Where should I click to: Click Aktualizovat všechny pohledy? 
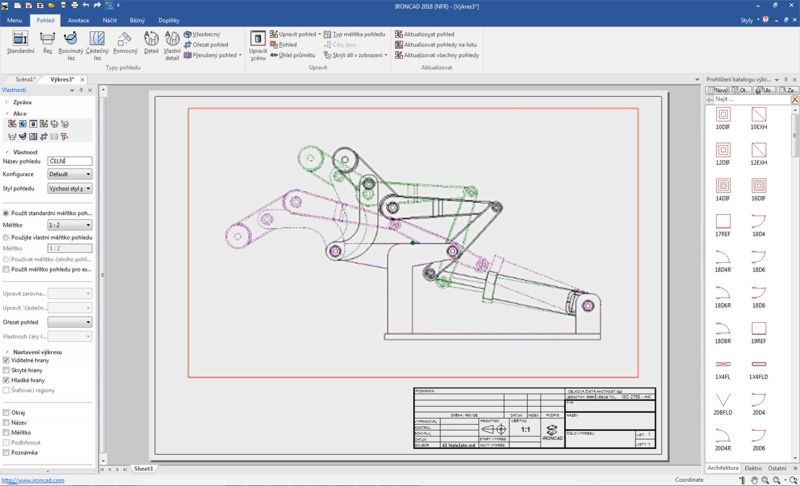(437, 55)
